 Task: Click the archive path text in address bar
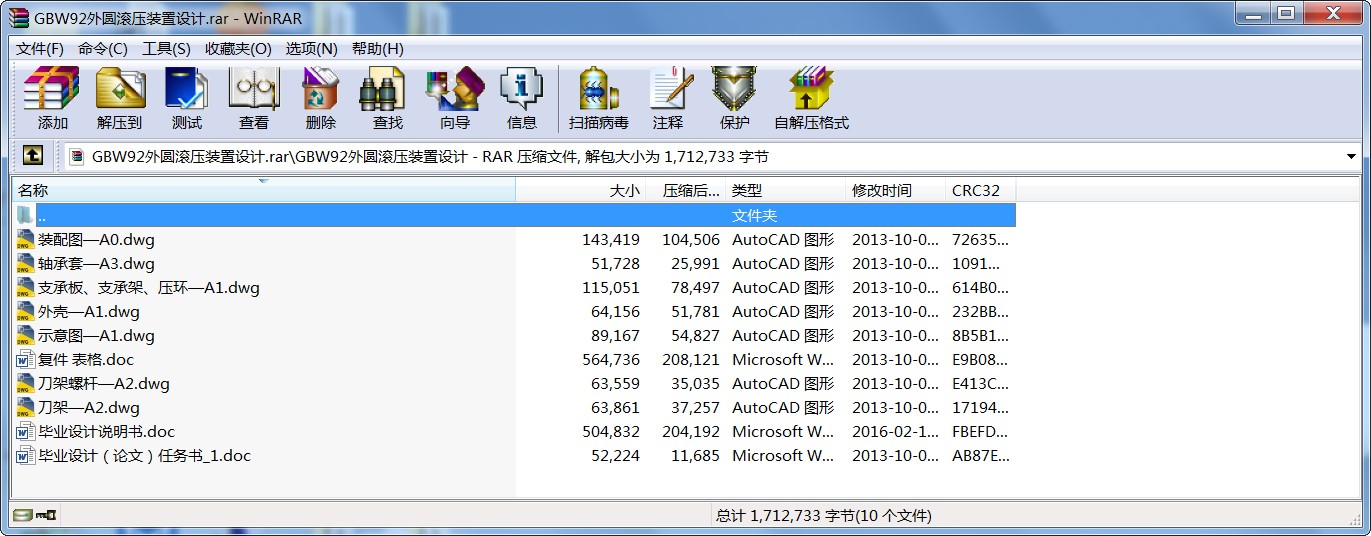(x=430, y=157)
